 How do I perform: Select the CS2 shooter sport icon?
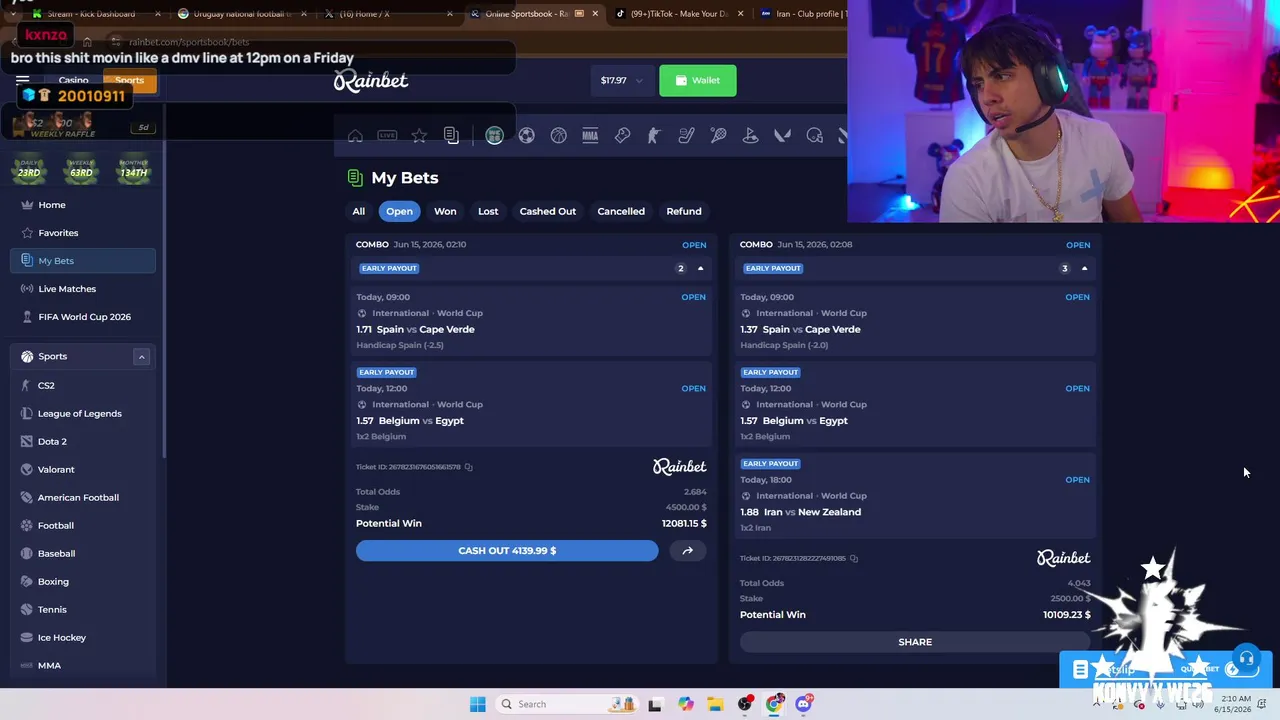(x=654, y=136)
